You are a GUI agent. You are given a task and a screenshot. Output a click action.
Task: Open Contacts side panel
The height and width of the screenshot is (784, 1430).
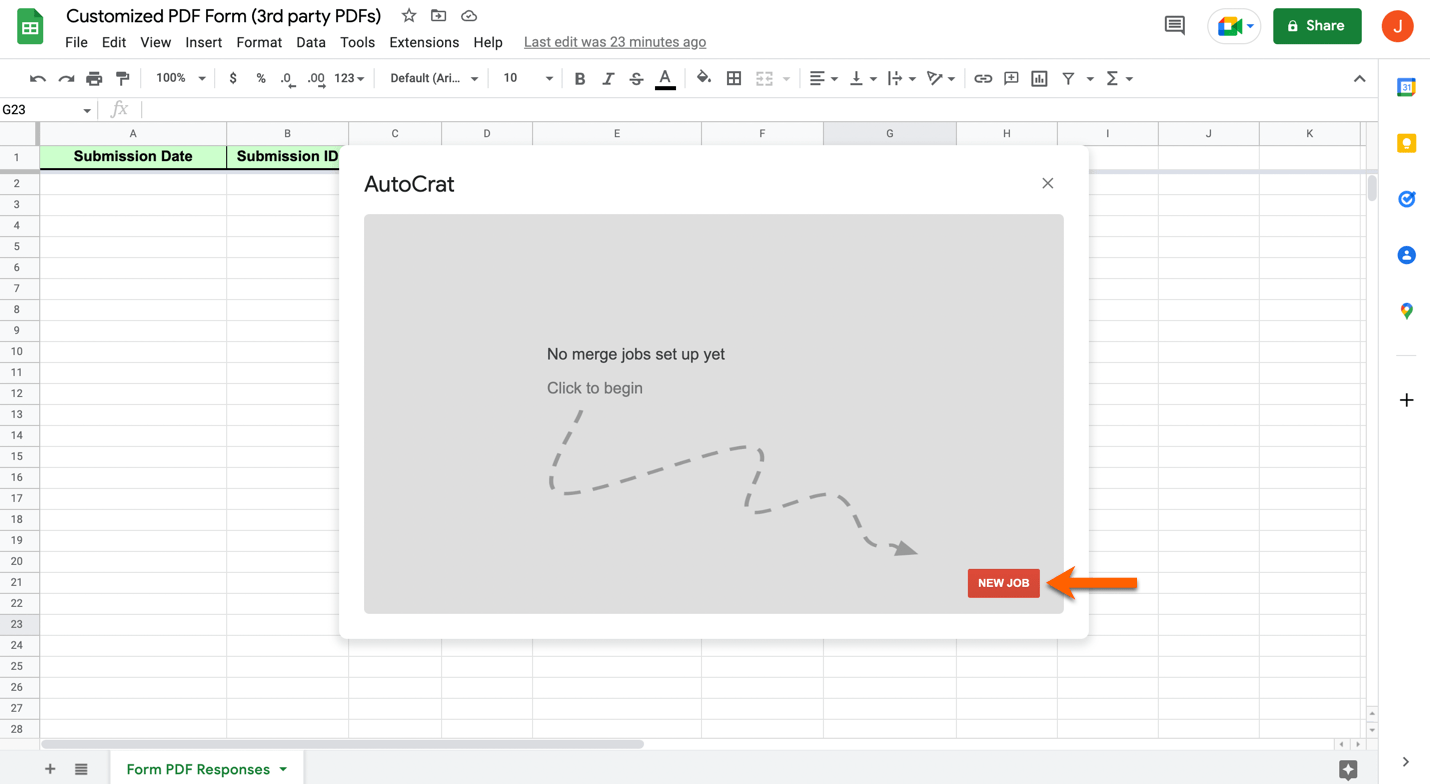[1406, 255]
